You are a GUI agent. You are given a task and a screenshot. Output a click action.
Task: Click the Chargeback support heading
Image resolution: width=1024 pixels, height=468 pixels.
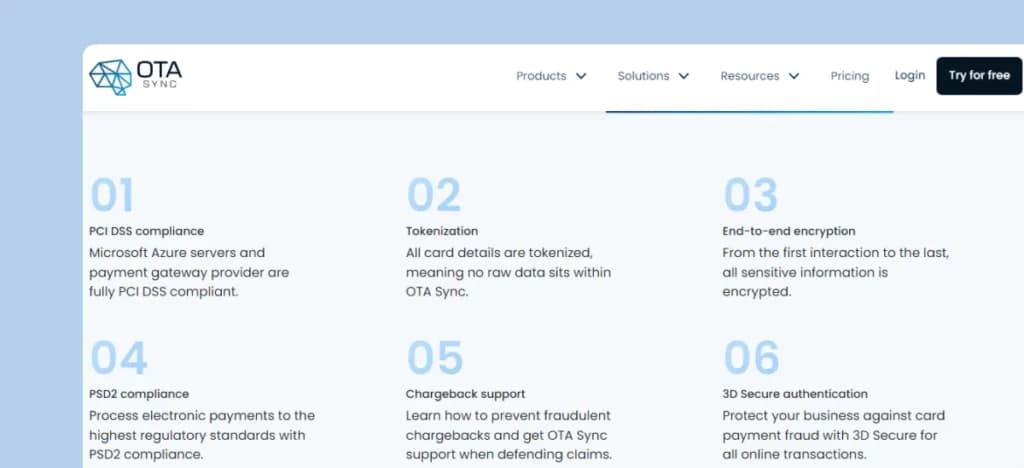465,394
